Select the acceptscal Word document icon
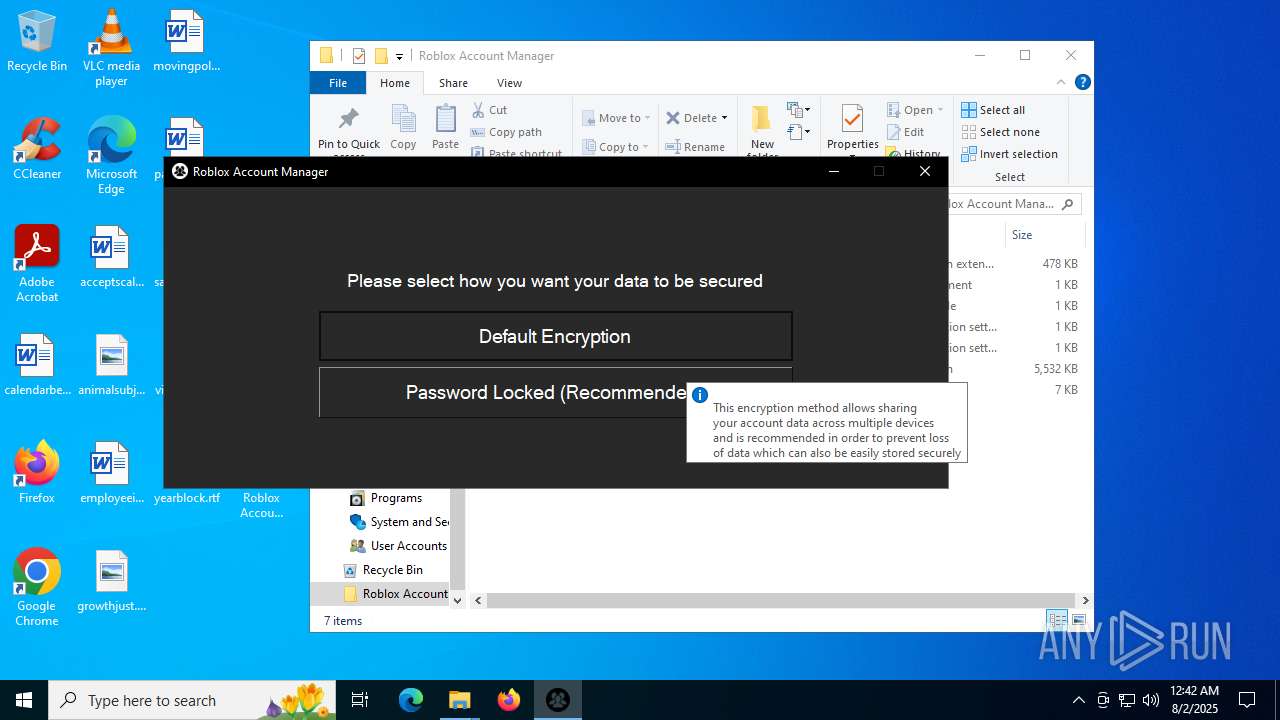 tap(111, 257)
